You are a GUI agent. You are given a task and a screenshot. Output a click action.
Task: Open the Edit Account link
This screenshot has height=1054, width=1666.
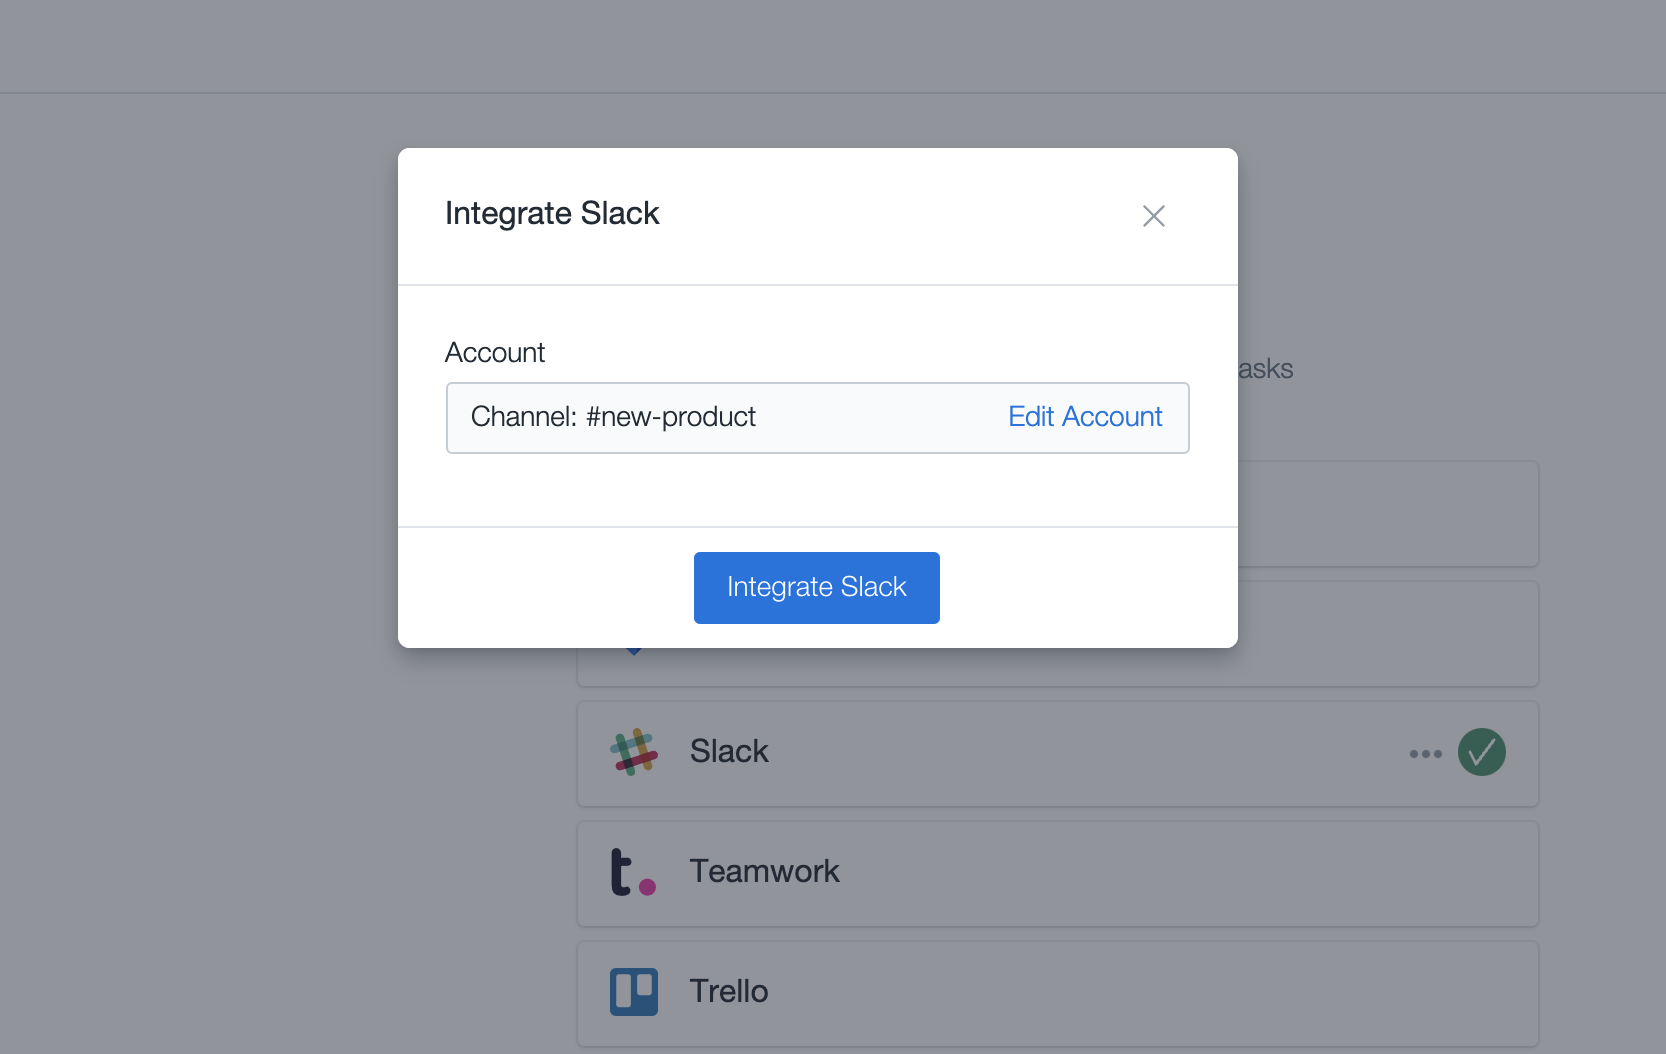coord(1085,417)
